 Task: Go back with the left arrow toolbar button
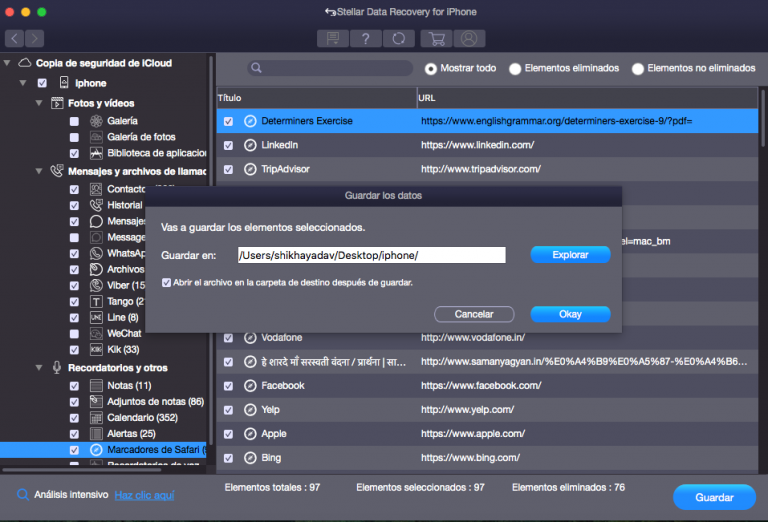pos(15,38)
